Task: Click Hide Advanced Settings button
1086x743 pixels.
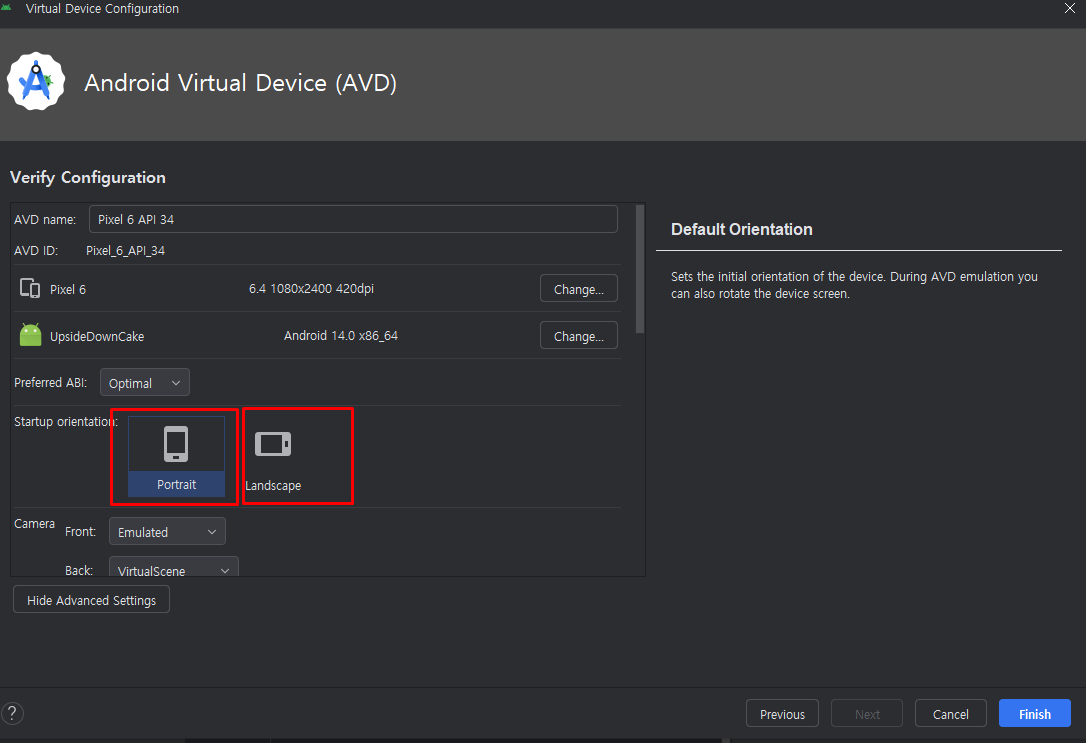Action: pyautogui.click(x=91, y=600)
